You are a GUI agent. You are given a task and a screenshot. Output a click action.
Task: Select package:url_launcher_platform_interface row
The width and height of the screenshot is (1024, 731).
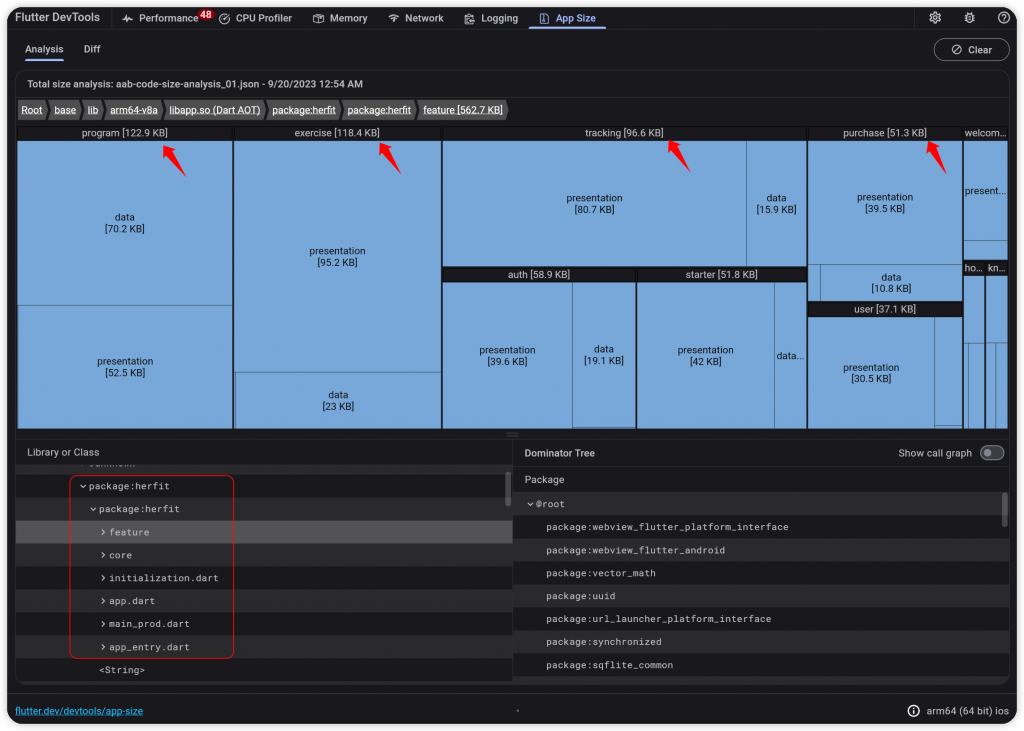pos(760,619)
